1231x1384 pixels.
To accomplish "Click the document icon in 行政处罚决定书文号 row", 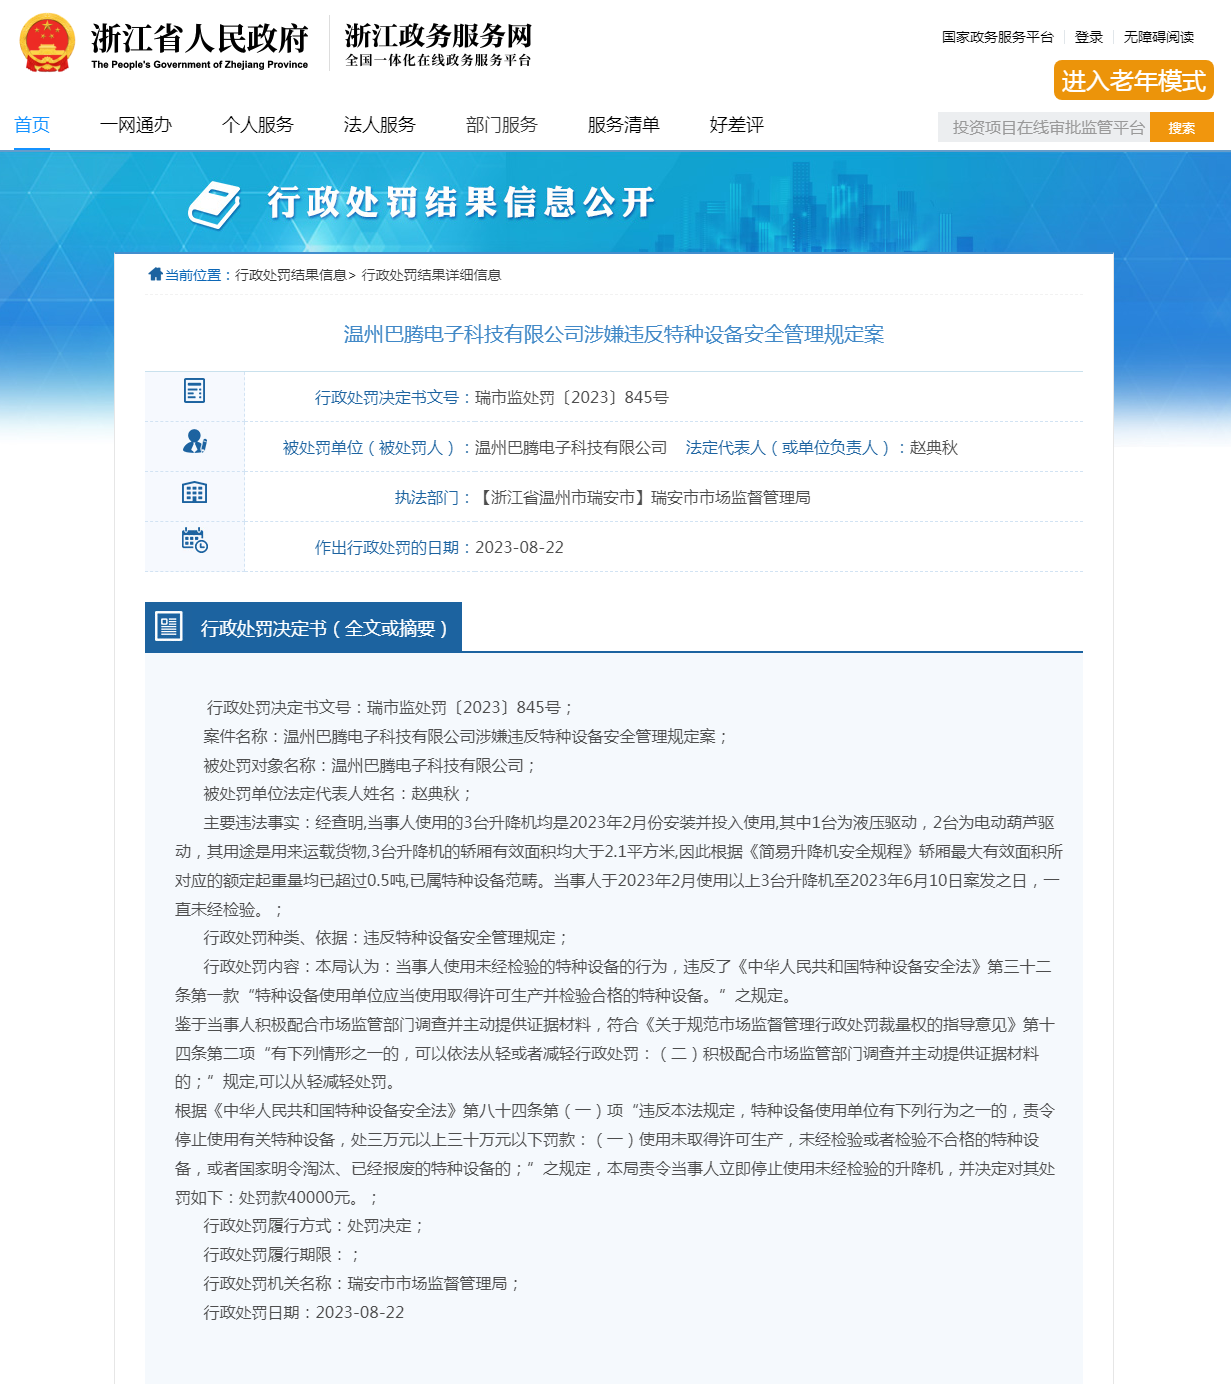I will click(194, 391).
